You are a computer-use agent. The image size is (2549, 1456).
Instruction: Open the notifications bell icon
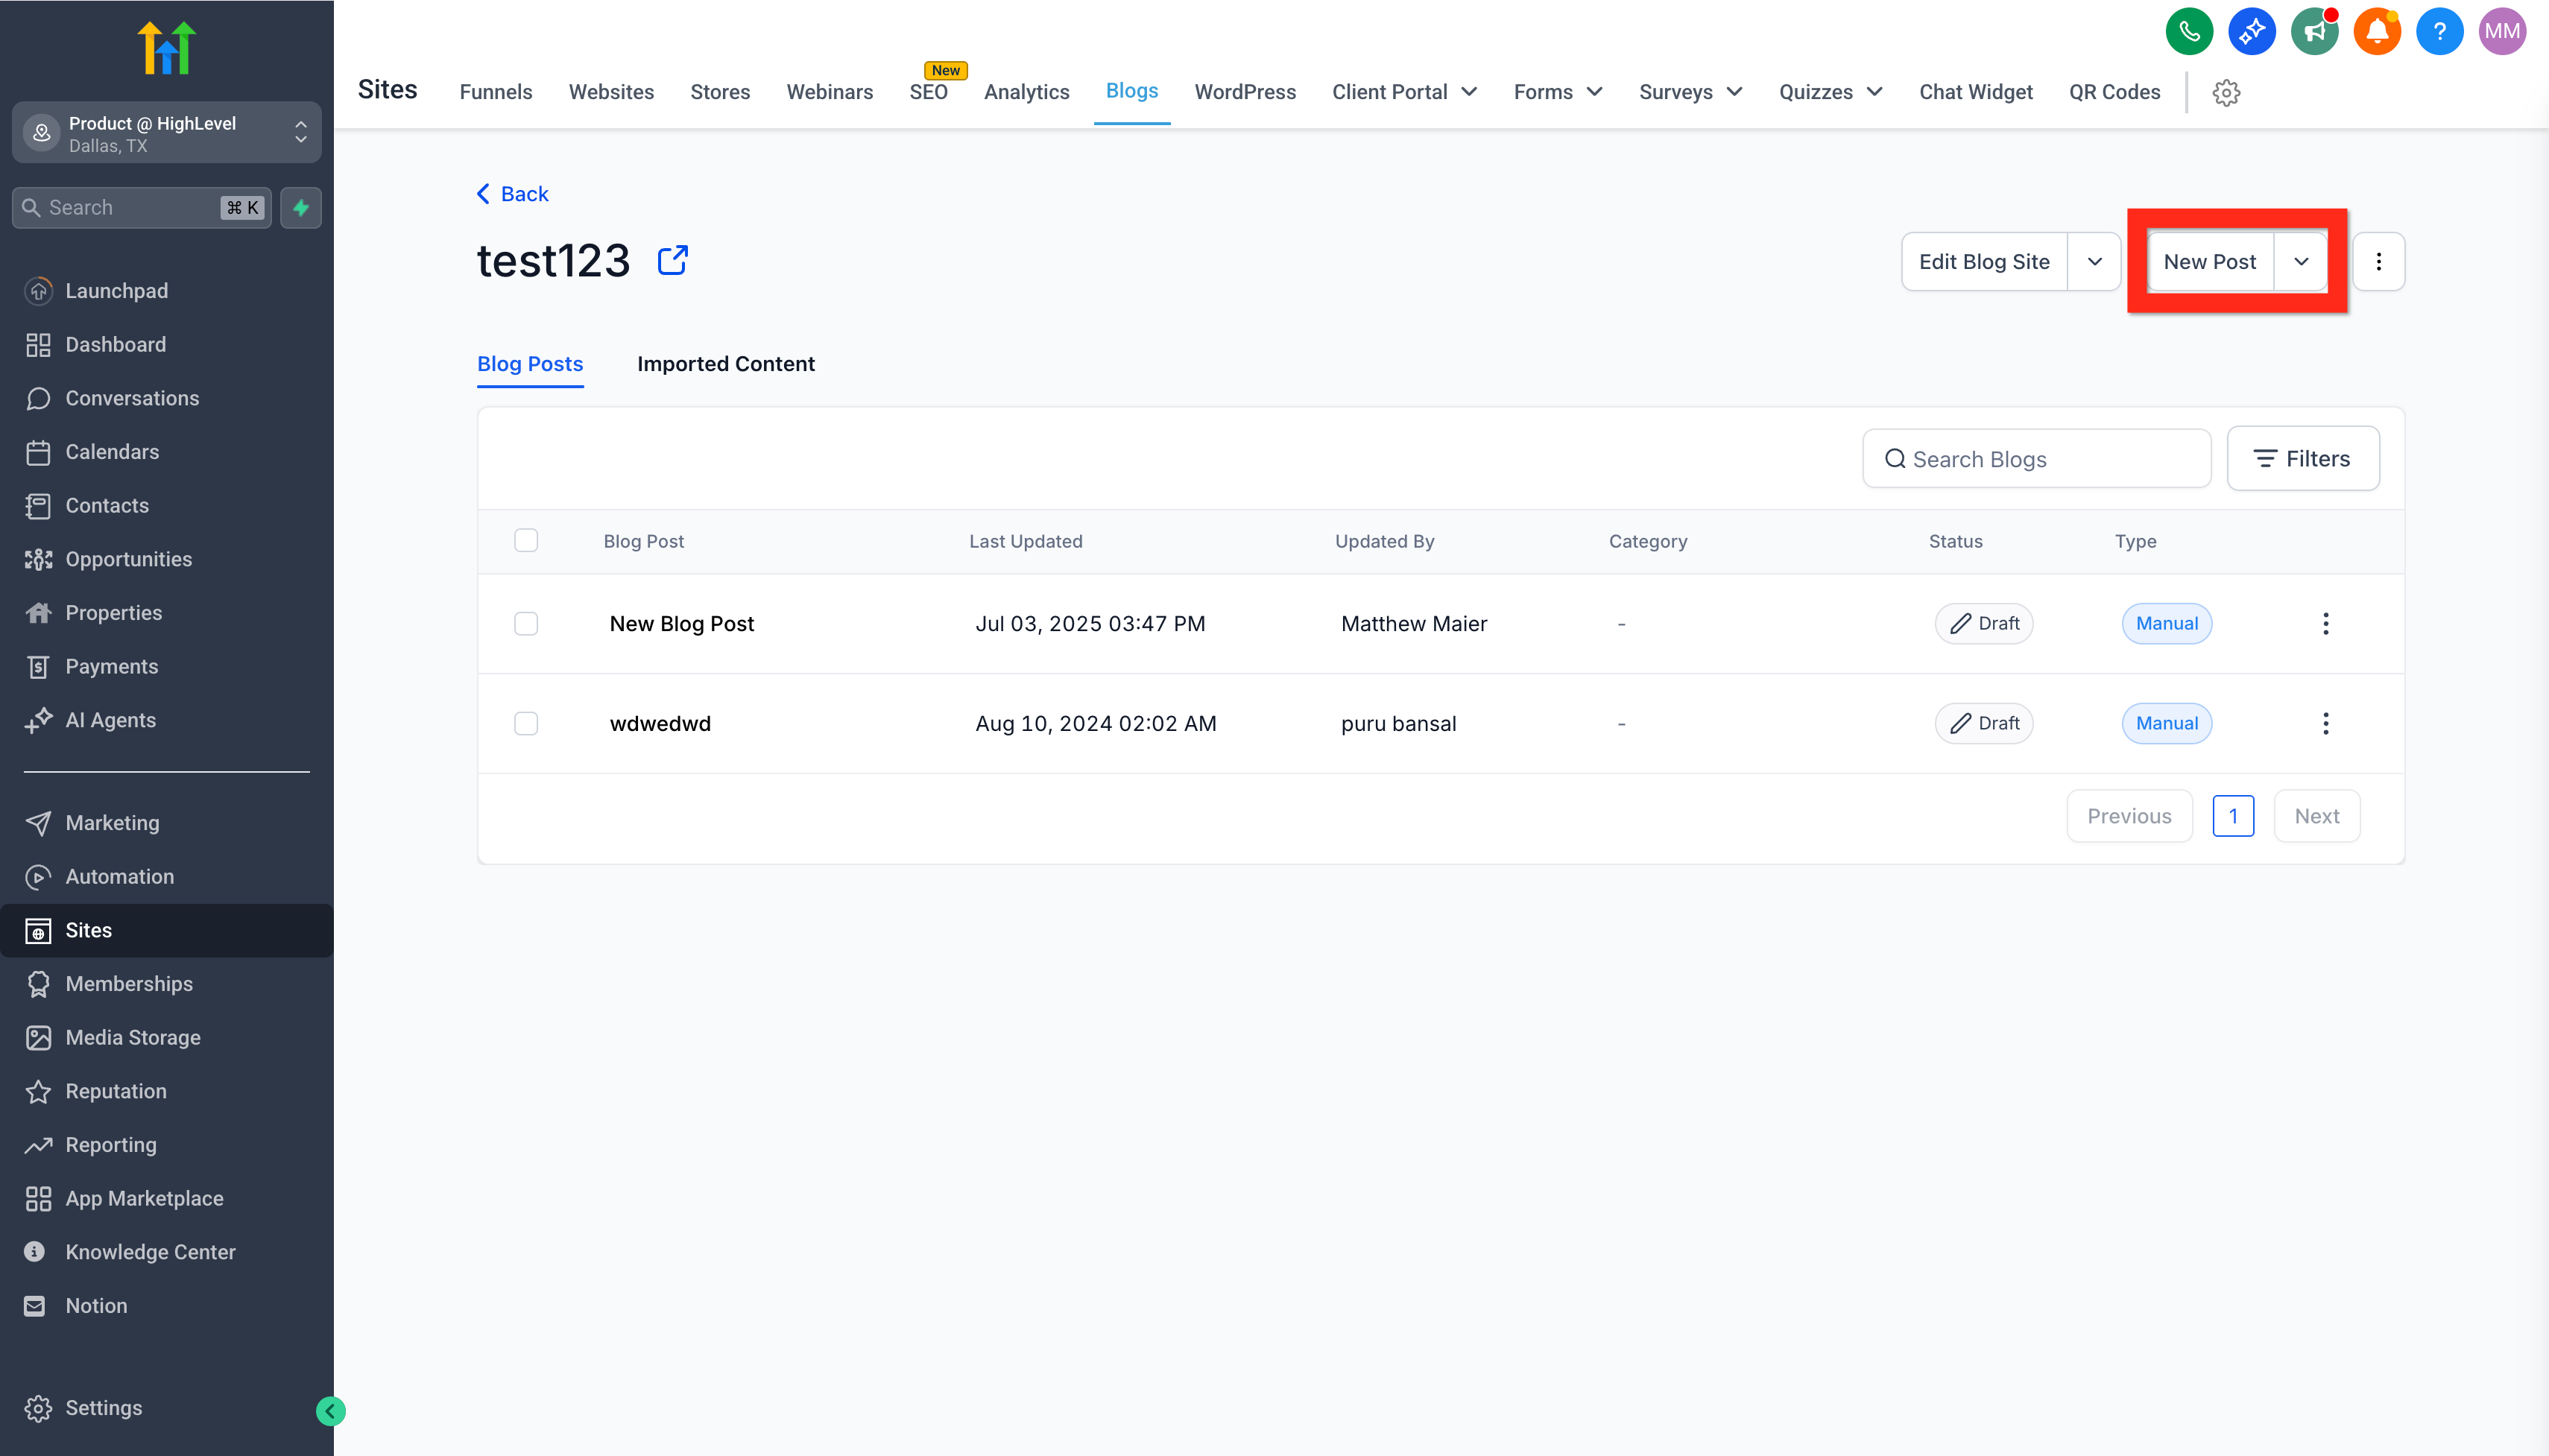[x=2376, y=31]
